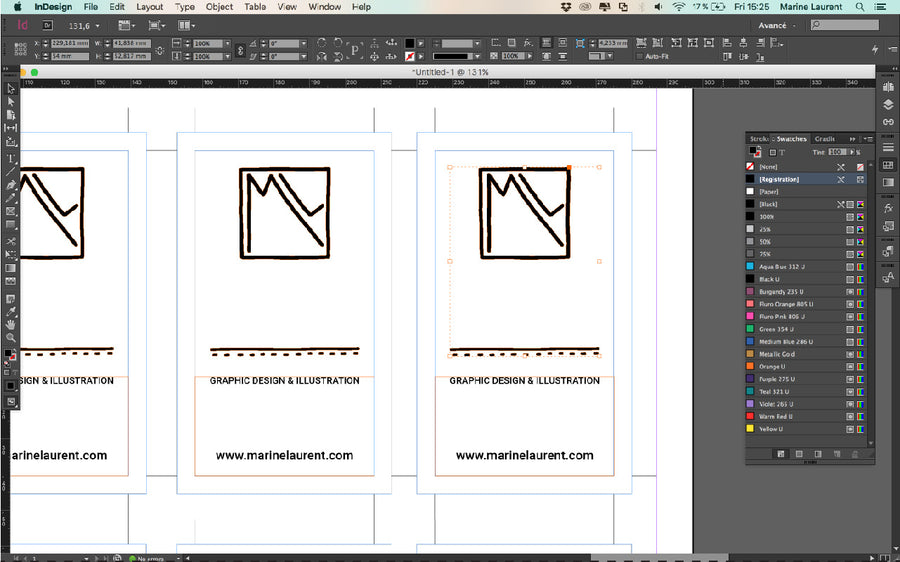Expand hidden panel tabs double arrow

point(852,139)
